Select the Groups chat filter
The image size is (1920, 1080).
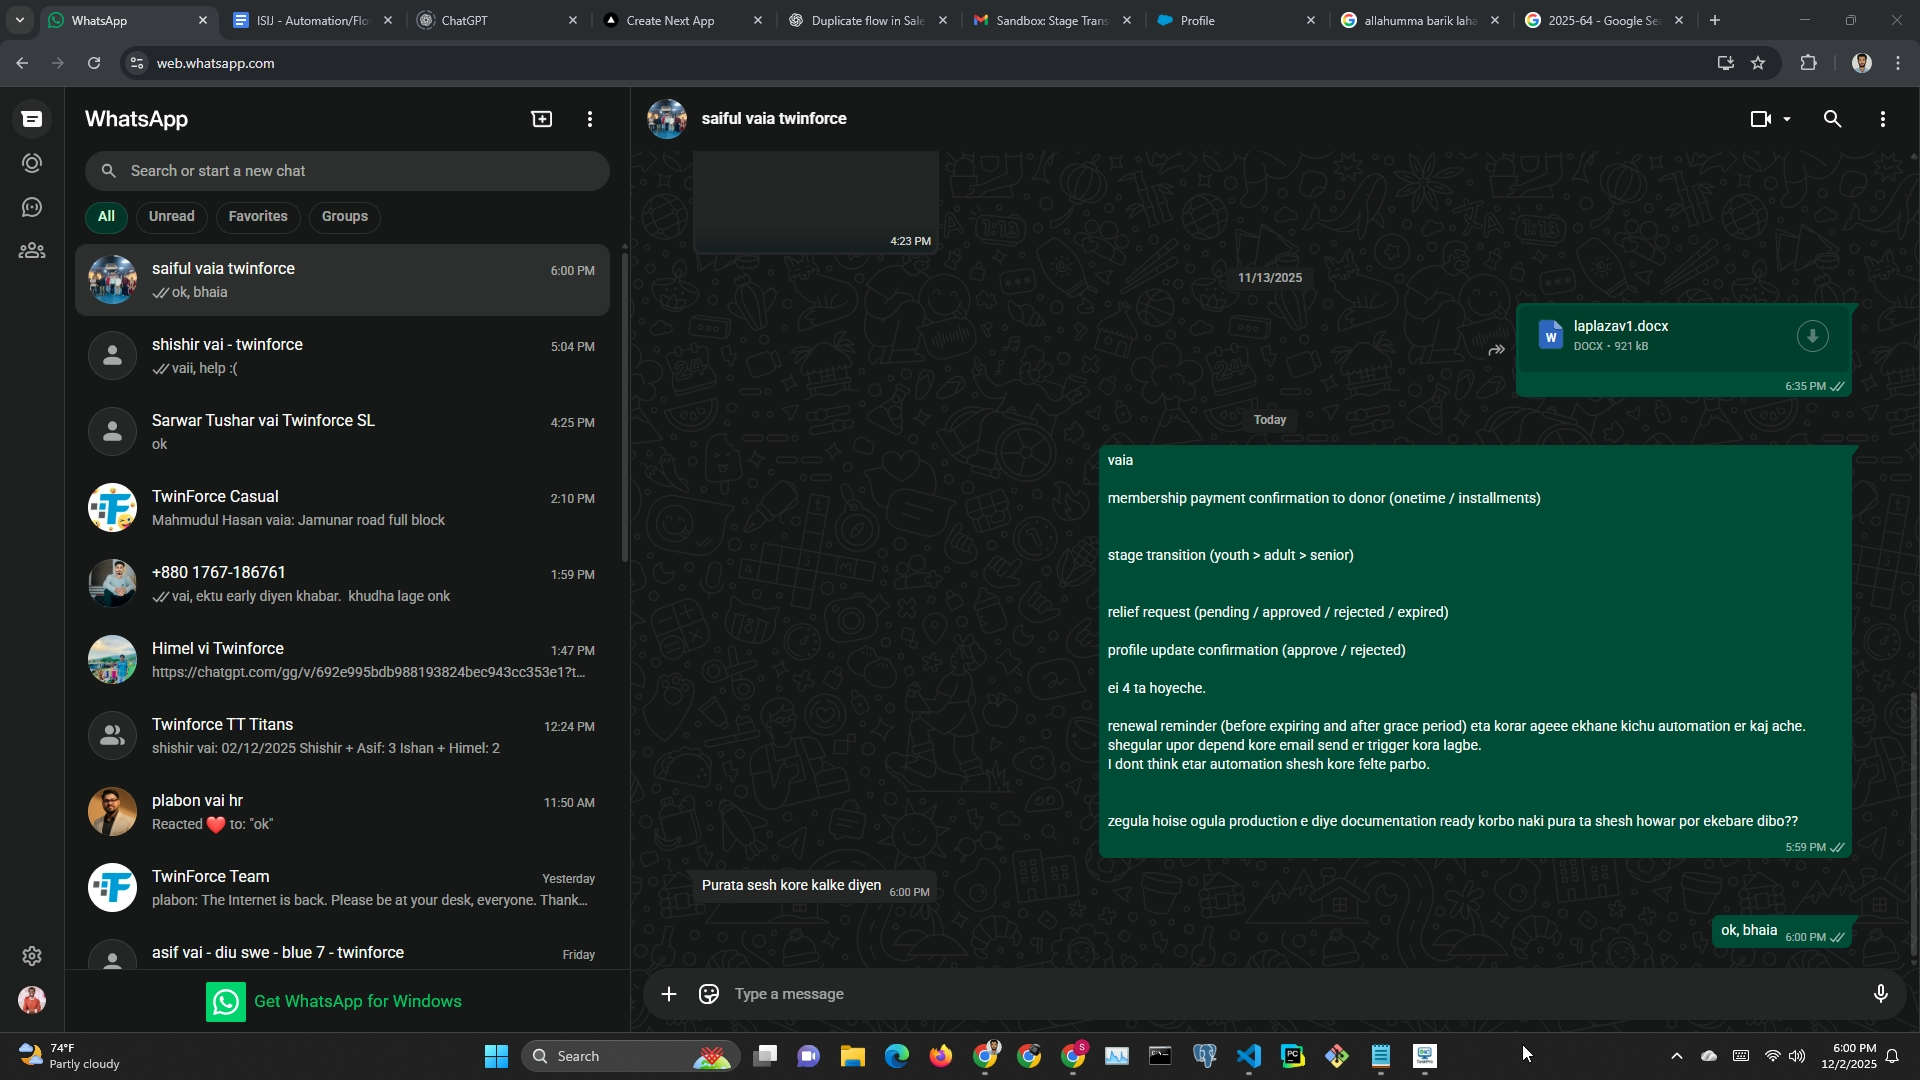[x=344, y=216]
